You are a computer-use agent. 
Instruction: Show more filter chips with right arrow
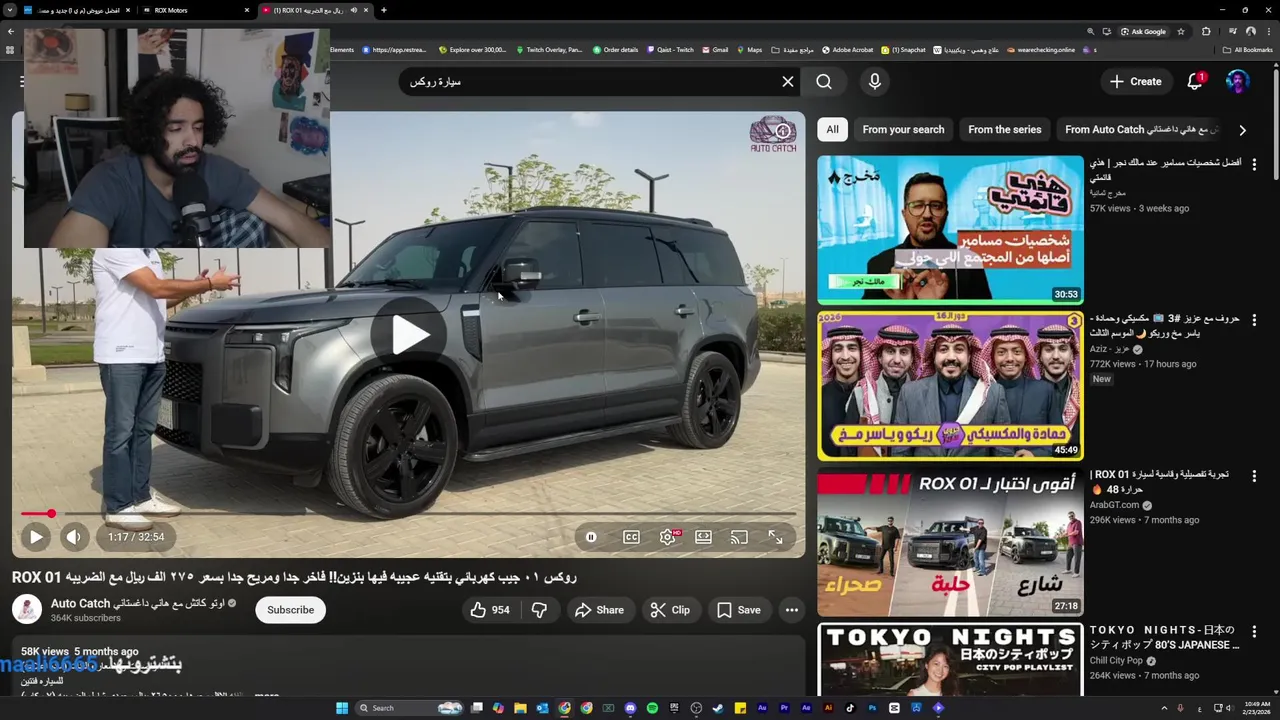coord(1242,130)
